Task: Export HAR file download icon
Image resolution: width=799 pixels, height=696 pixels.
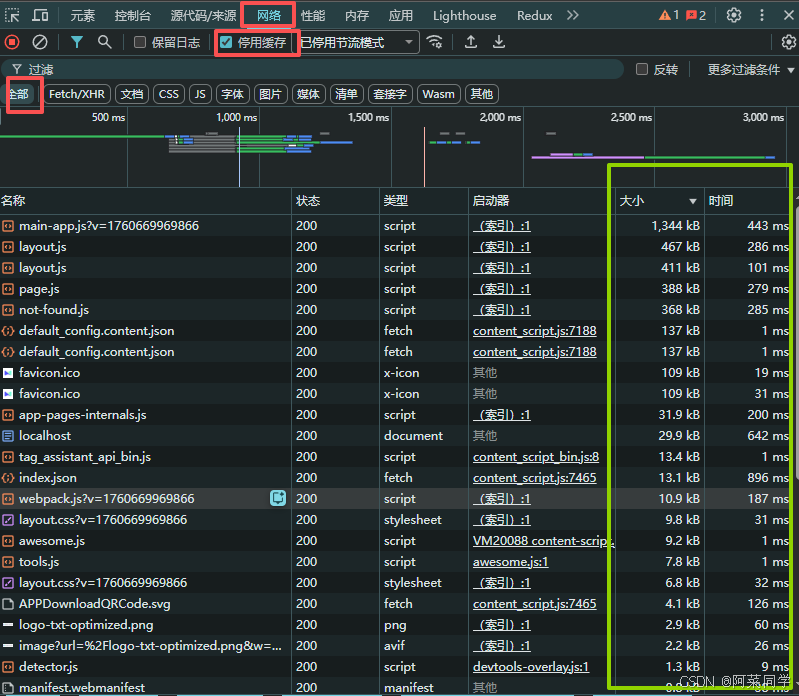Action: (x=499, y=42)
